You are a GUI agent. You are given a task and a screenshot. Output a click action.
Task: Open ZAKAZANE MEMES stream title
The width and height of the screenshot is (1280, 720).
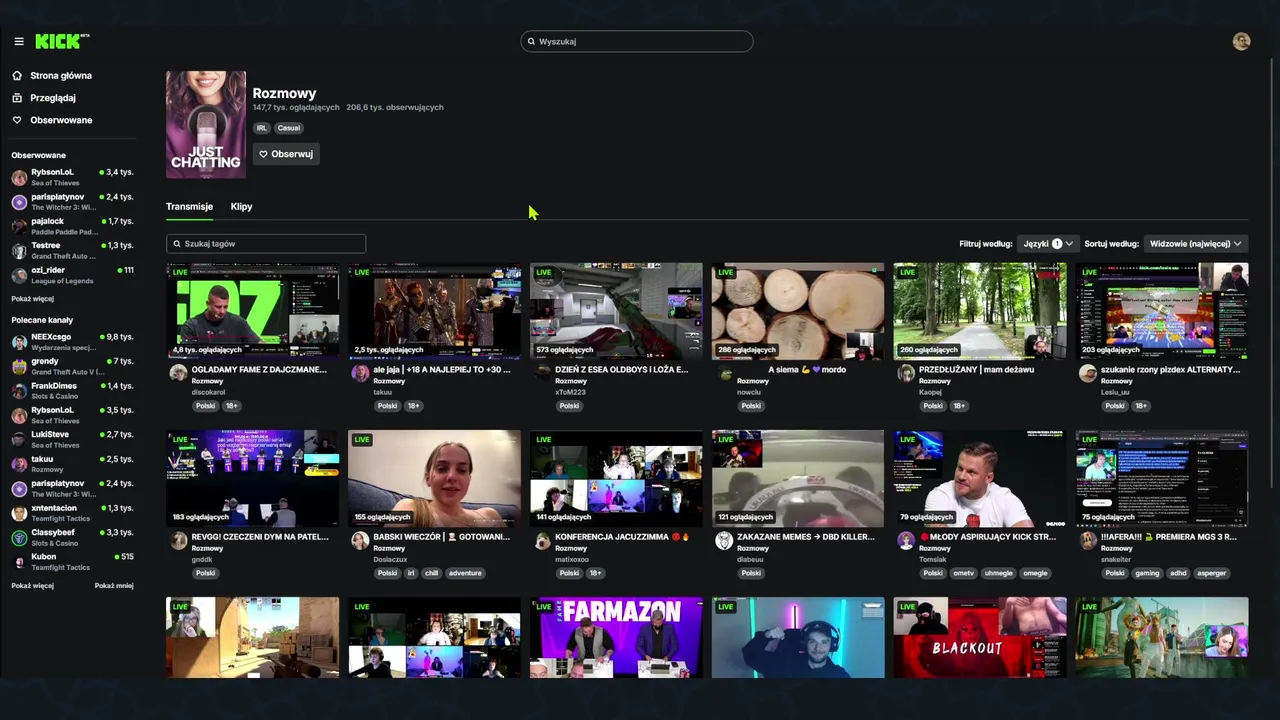tap(806, 536)
